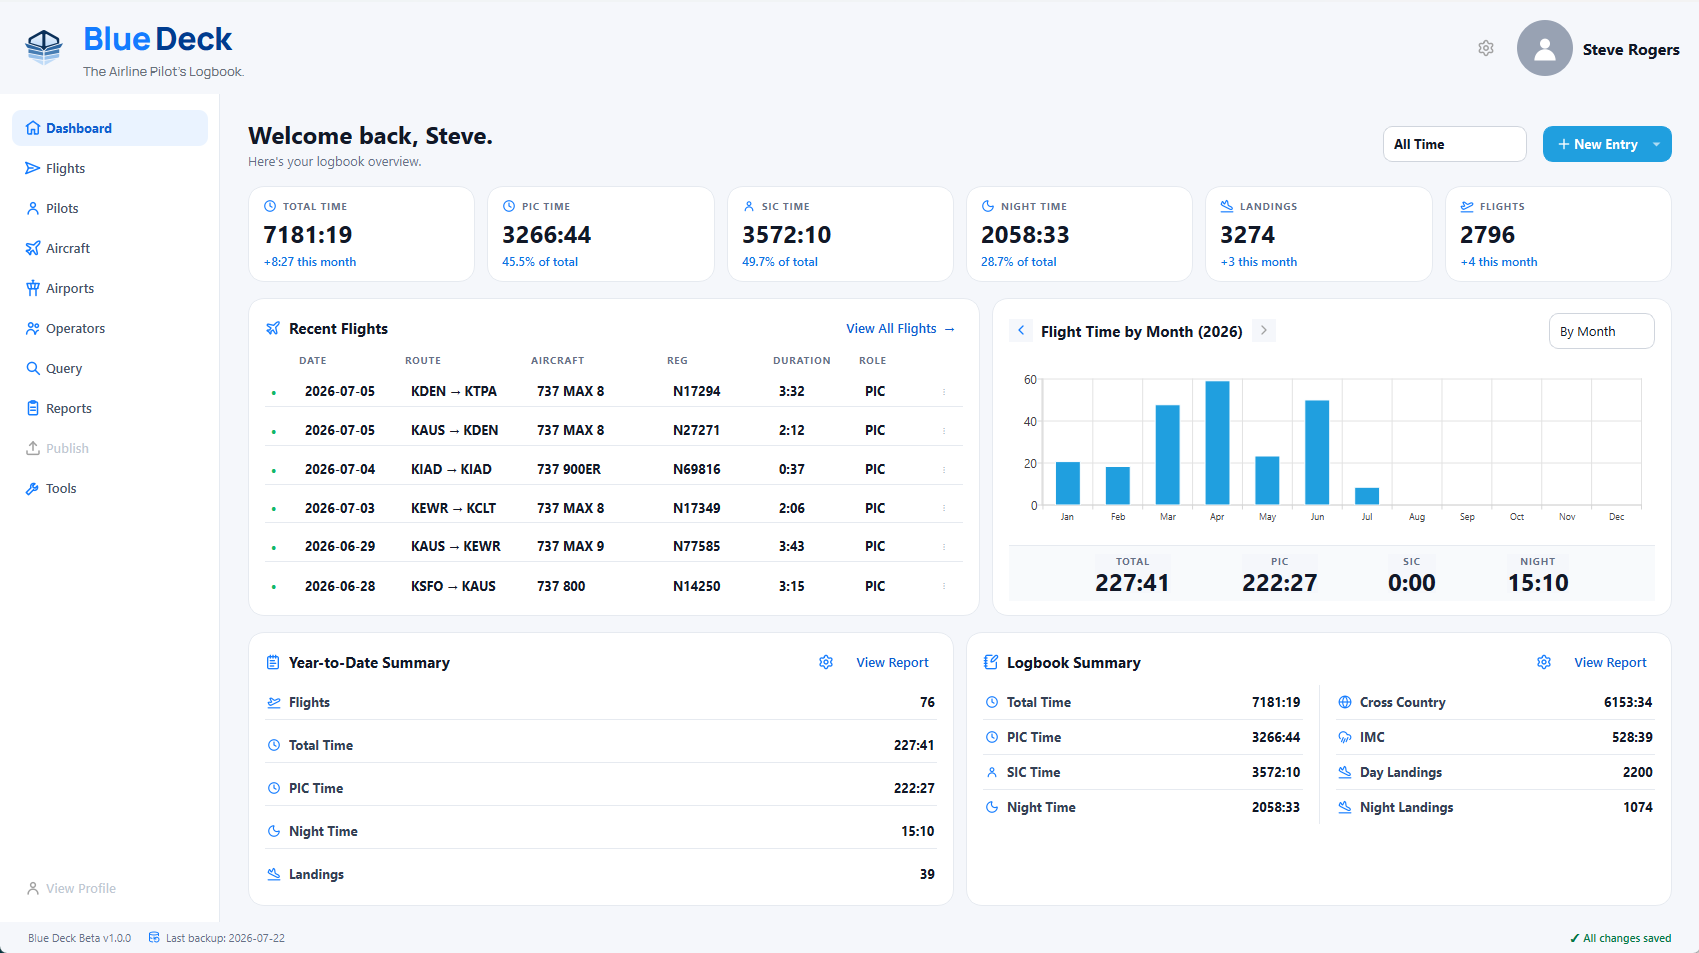Click Night Landings 1074 value
Image resolution: width=1699 pixels, height=953 pixels.
pos(1637,807)
